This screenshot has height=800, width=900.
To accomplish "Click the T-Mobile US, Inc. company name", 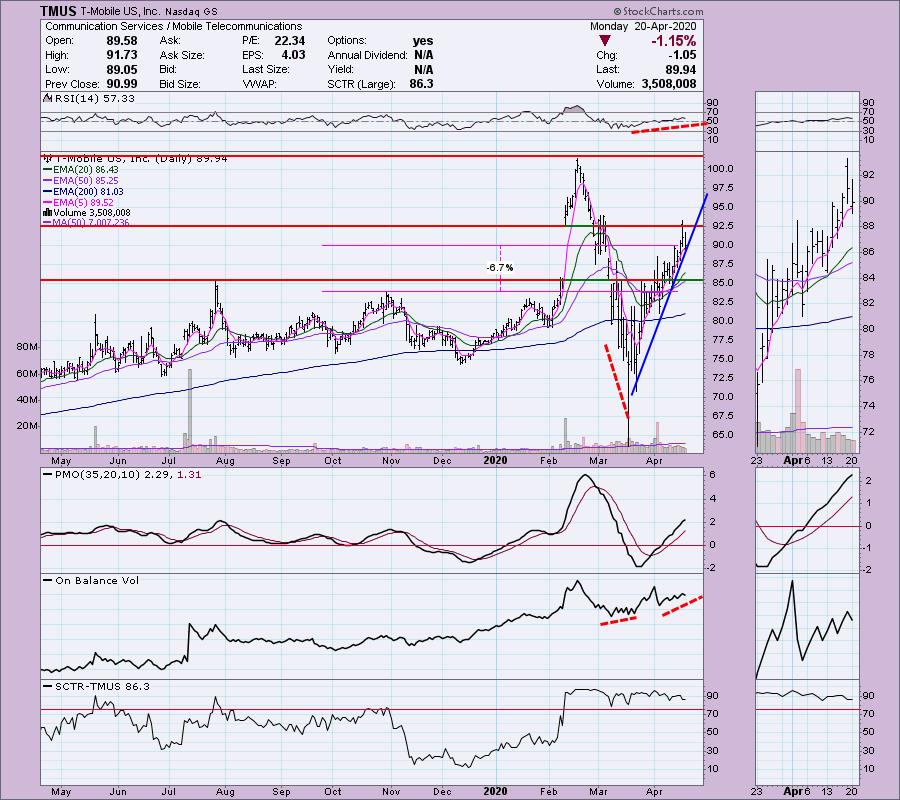I will (121, 11).
